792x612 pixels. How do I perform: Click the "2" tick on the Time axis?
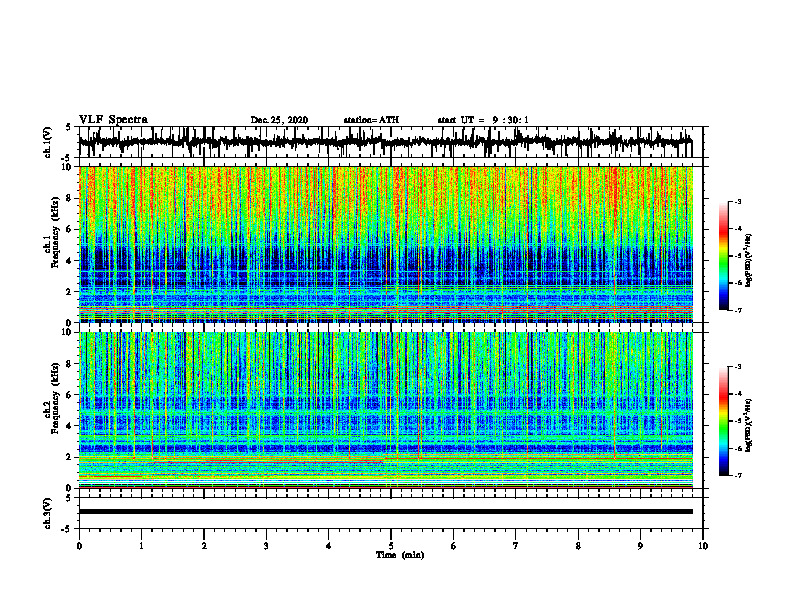click(x=204, y=546)
